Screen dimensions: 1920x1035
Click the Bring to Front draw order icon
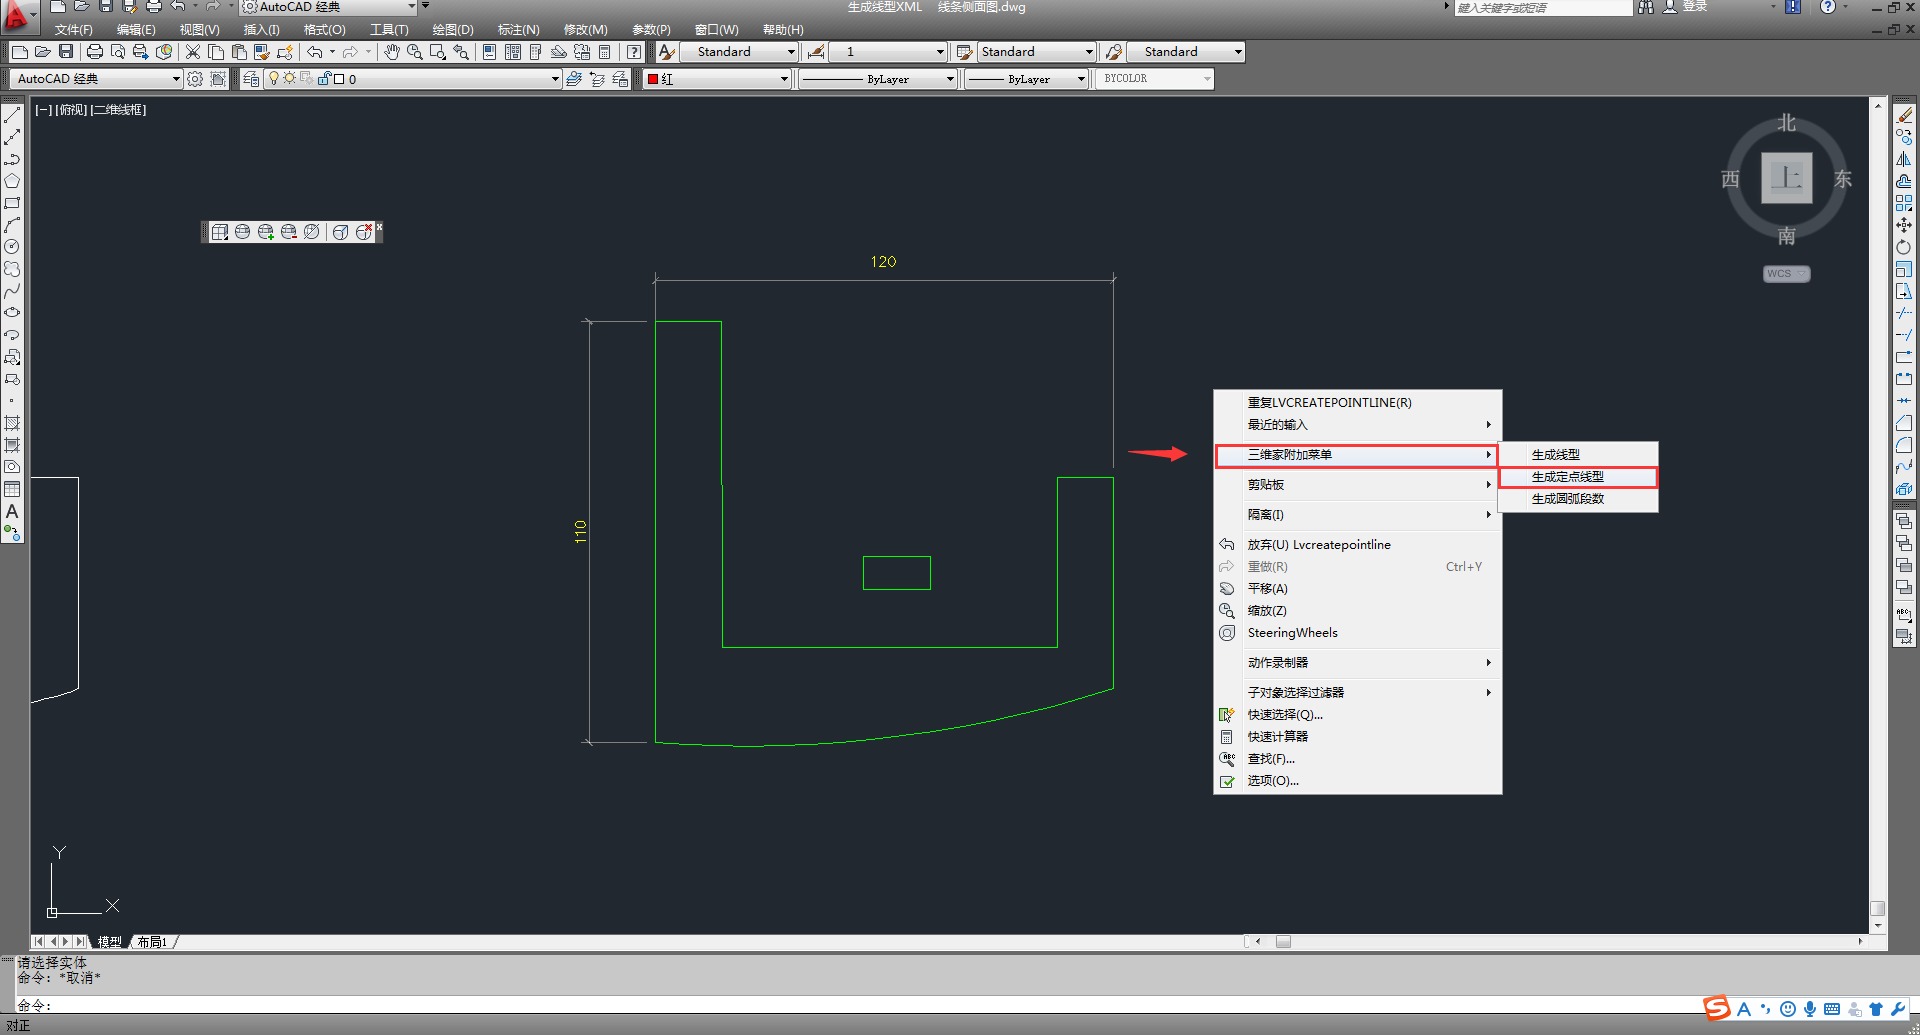pos(1904,522)
